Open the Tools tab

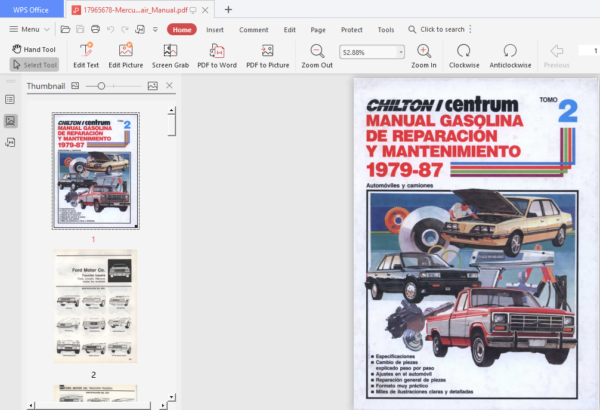(x=386, y=29)
